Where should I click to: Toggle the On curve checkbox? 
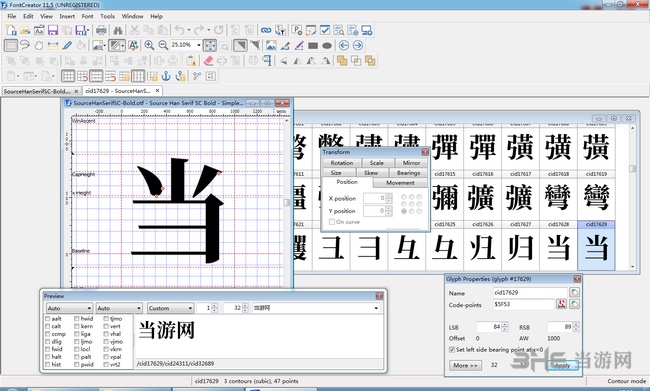click(x=332, y=222)
